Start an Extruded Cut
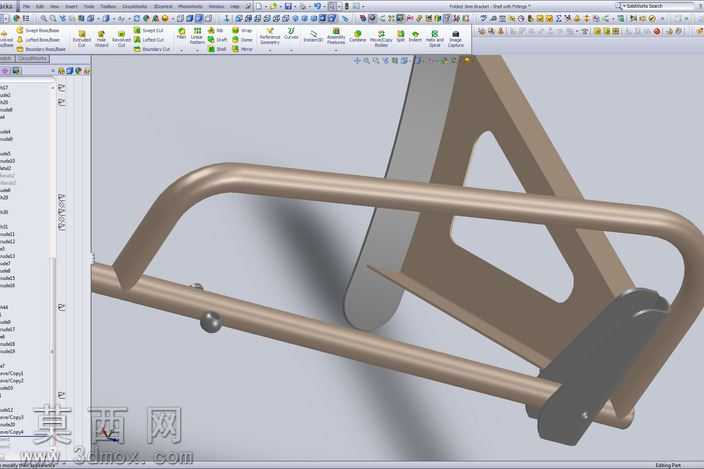The image size is (704, 469). pos(81,39)
